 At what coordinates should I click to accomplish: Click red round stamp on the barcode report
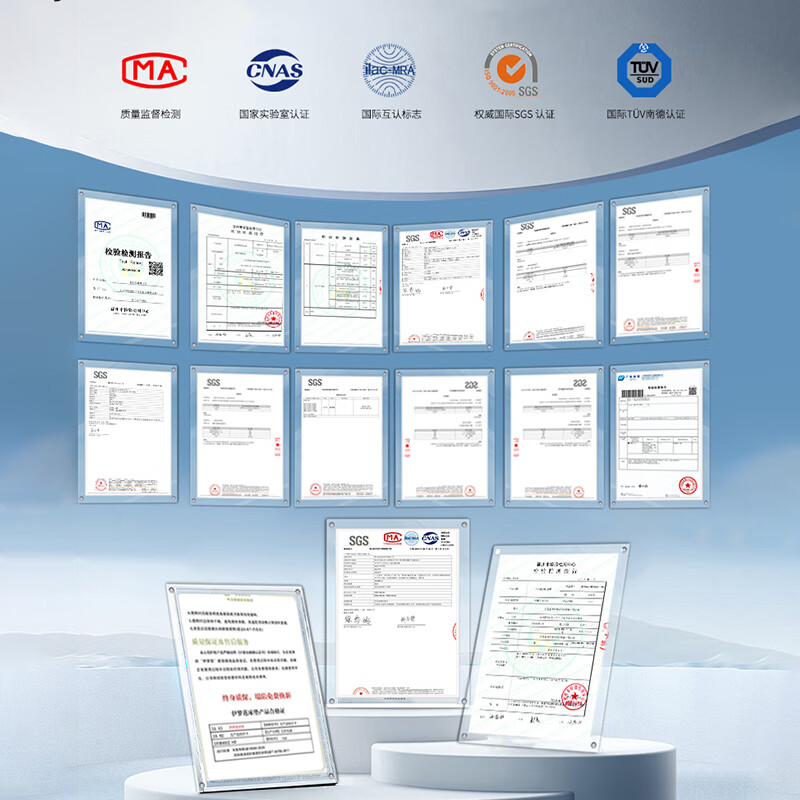click(687, 485)
